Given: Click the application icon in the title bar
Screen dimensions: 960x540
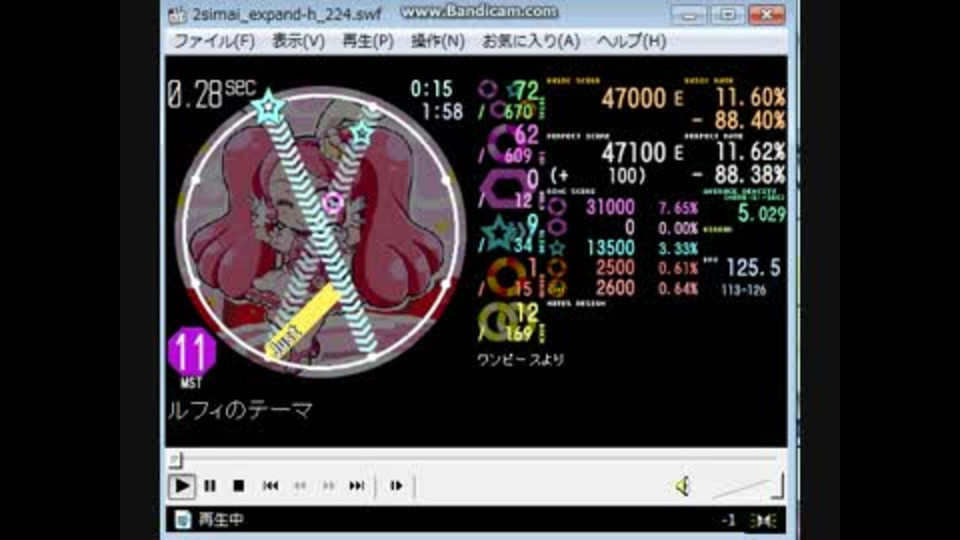Looking at the screenshot, I should (177, 15).
